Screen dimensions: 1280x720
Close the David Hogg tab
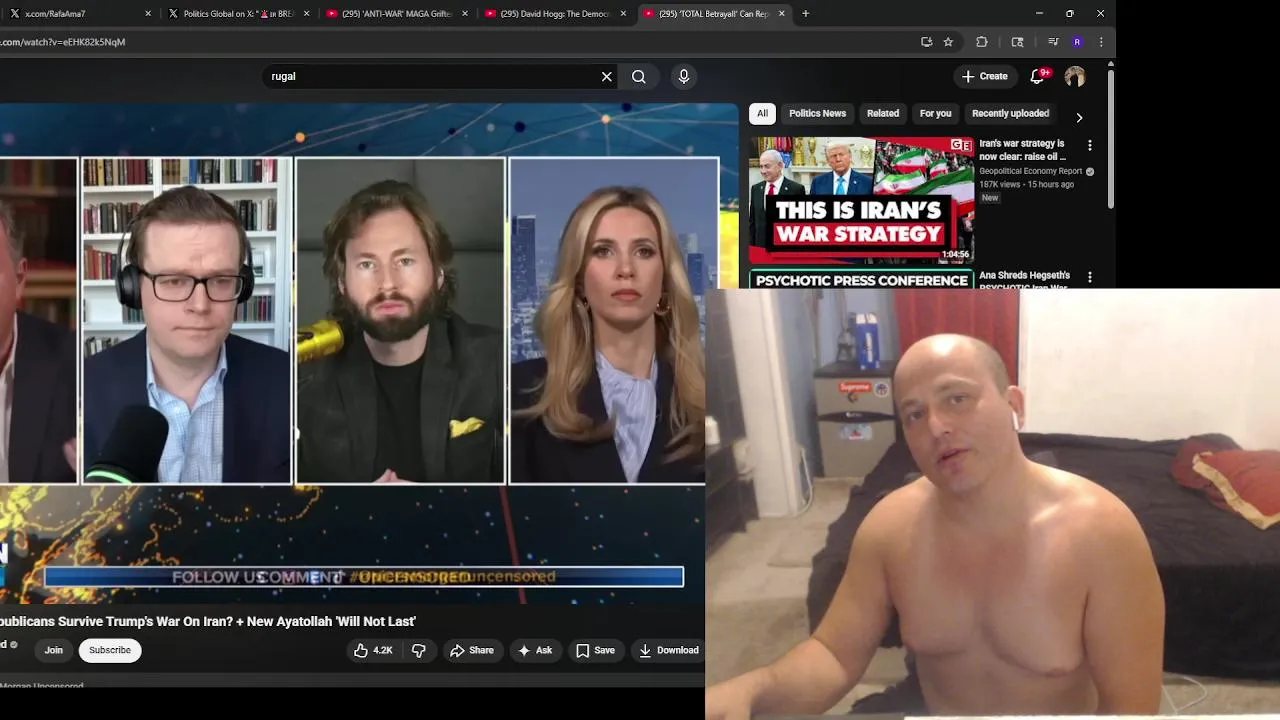pyautogui.click(x=624, y=14)
